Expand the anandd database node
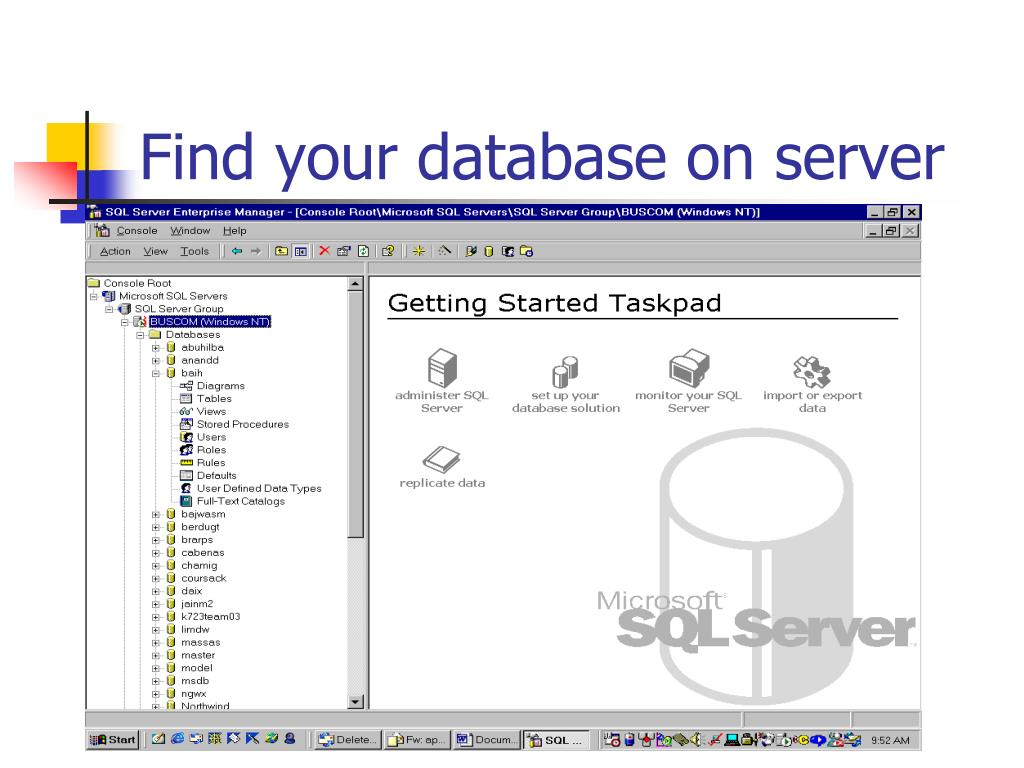1024x768 pixels. (x=155, y=360)
